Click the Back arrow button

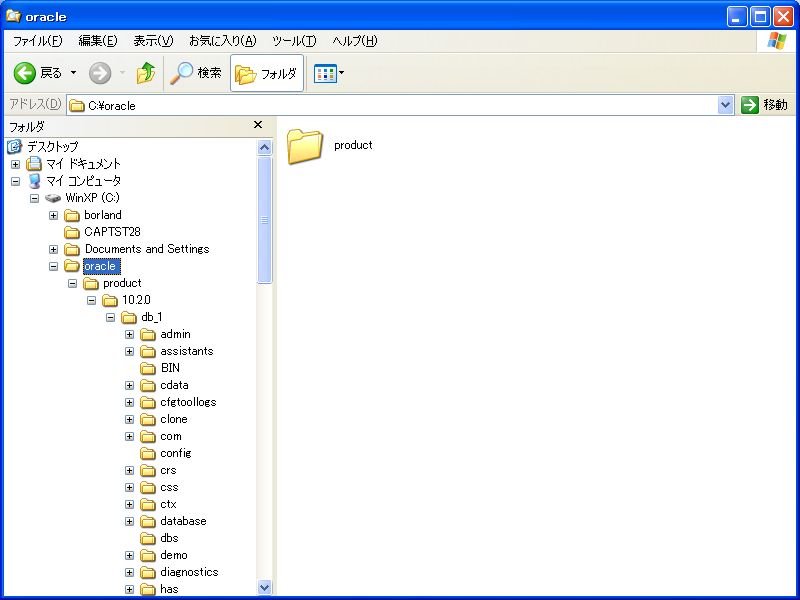(37, 73)
